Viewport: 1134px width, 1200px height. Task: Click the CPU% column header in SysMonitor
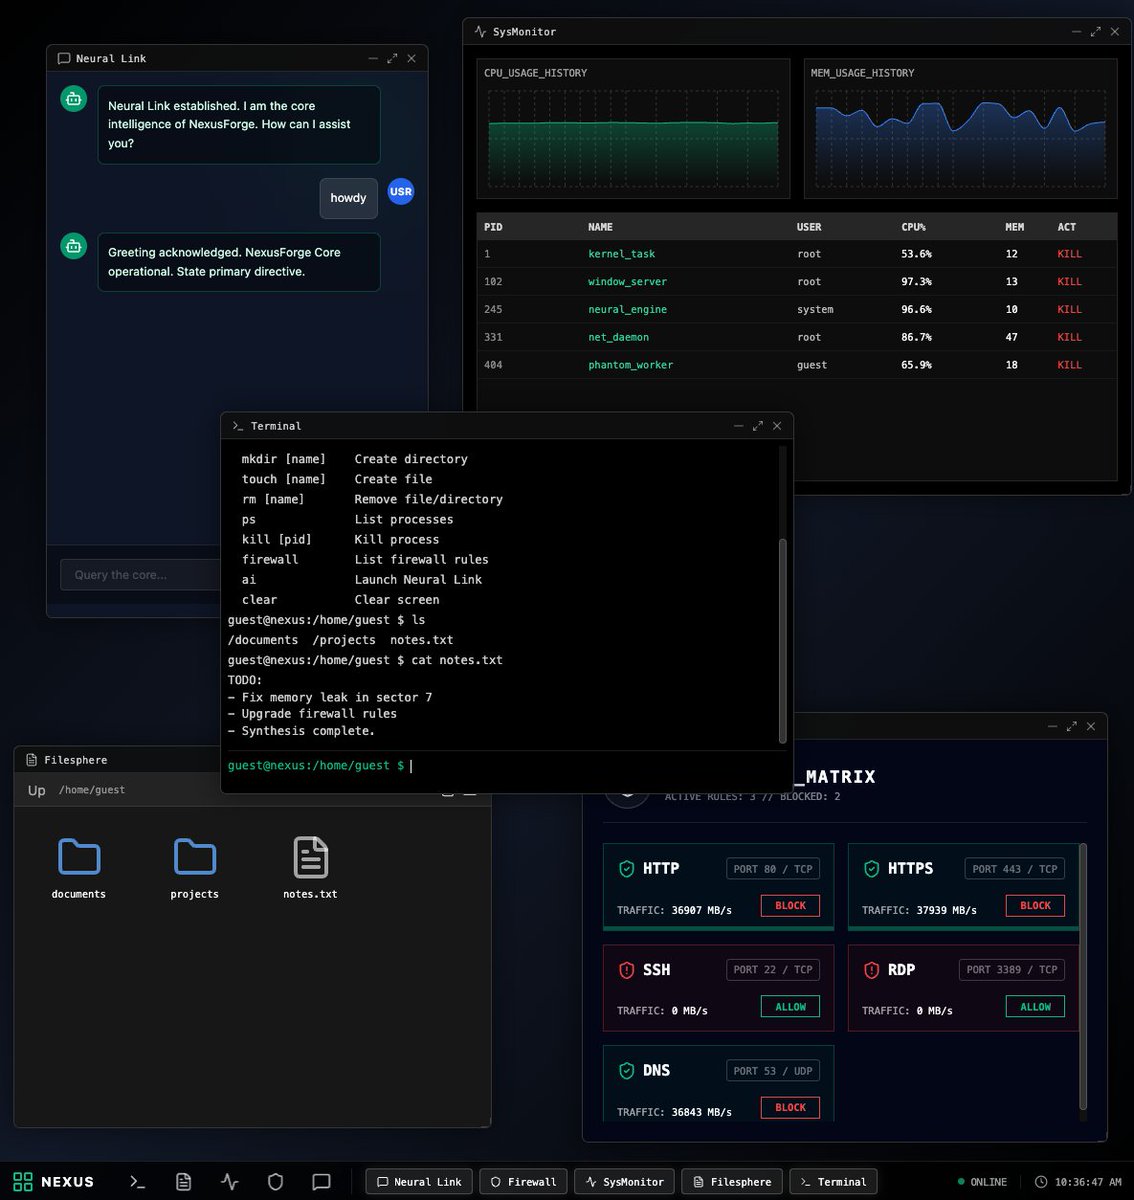tap(913, 227)
